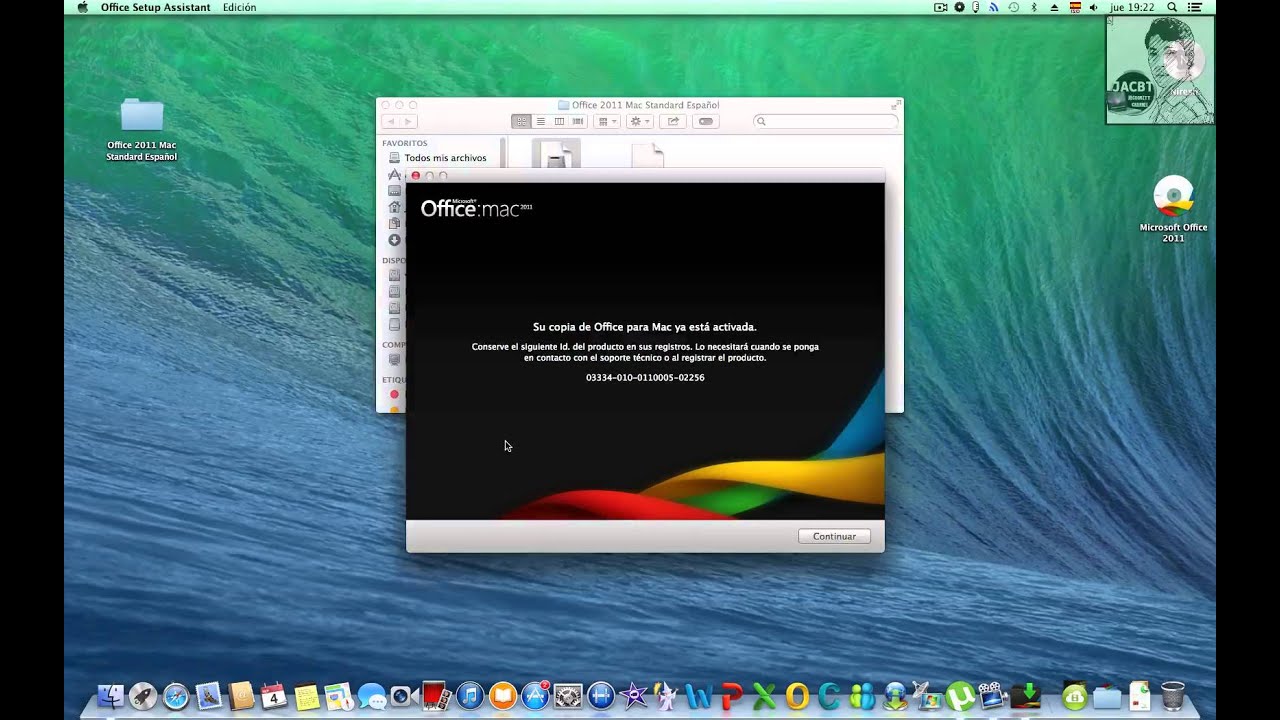Select the red tag in Finder sidebar
Image resolution: width=1280 pixels, height=720 pixels.
point(394,395)
